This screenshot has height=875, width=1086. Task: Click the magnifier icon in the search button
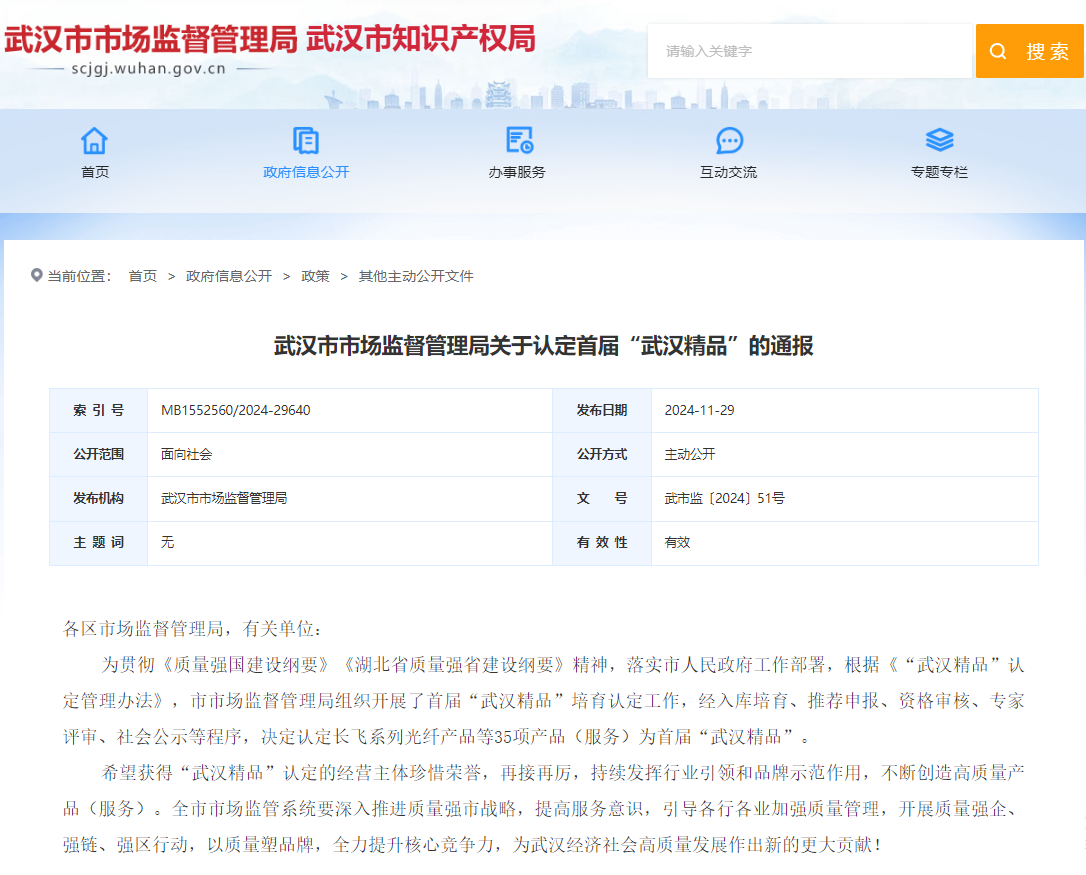pos(997,51)
